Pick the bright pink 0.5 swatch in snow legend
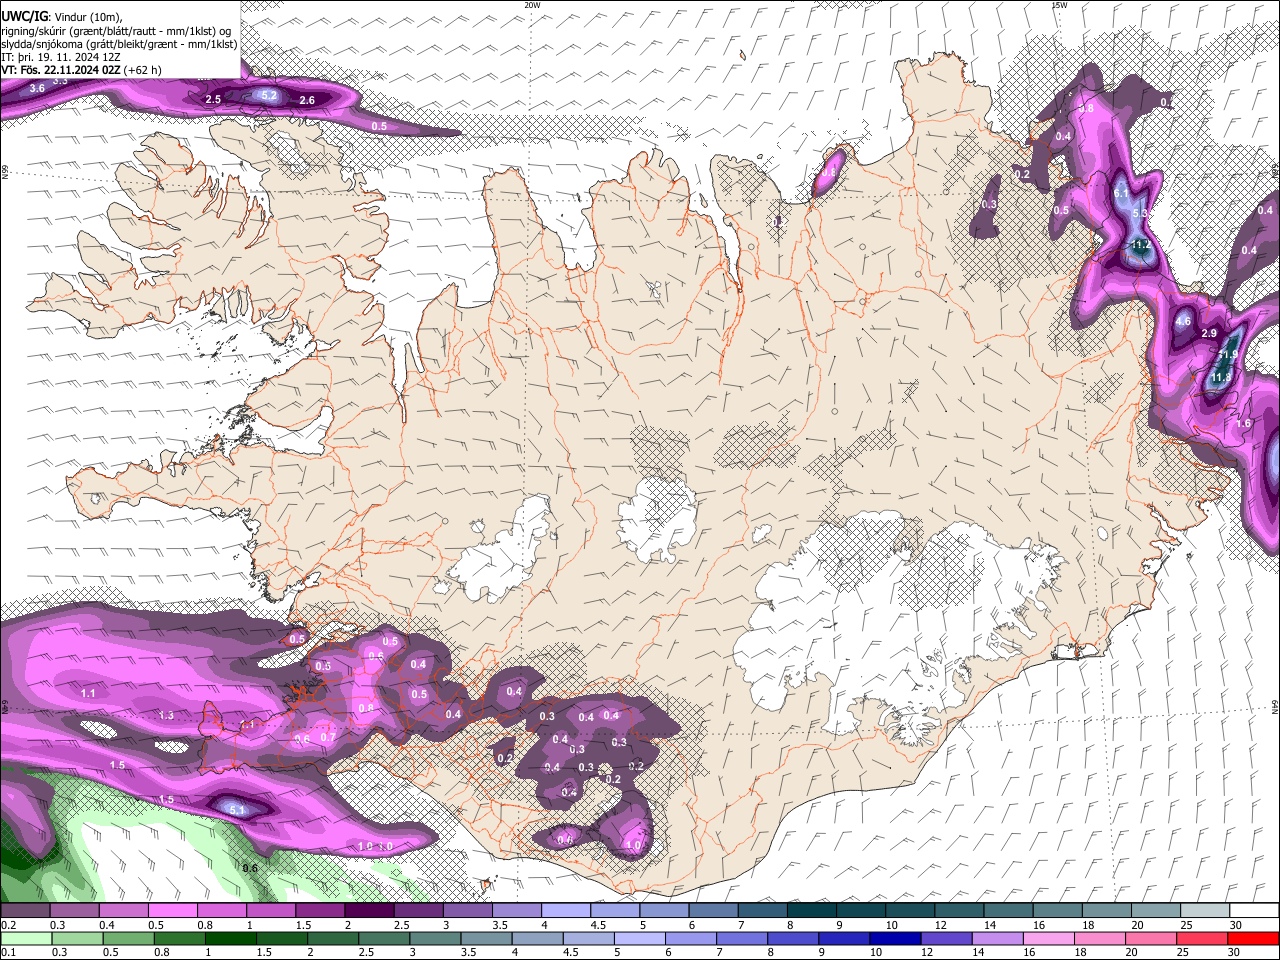 (172, 911)
